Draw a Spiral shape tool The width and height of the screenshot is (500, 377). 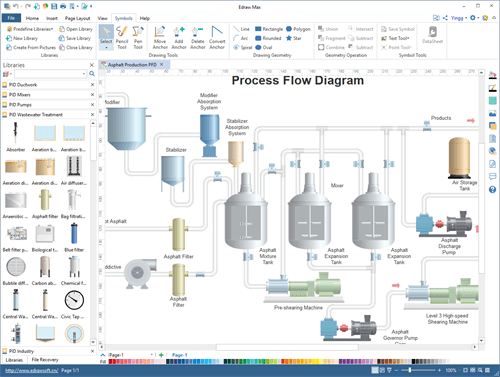(243, 47)
